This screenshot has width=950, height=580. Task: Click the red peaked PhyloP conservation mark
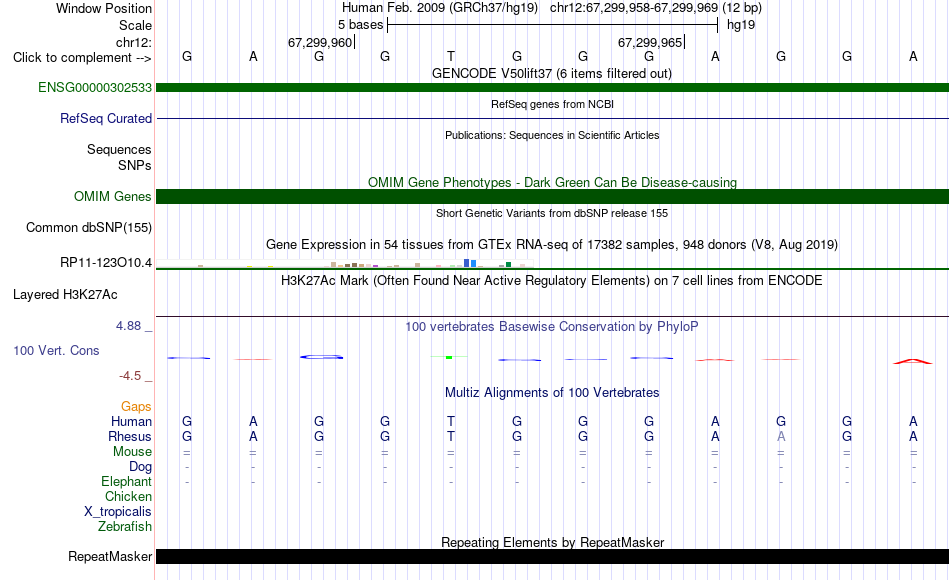click(x=913, y=362)
